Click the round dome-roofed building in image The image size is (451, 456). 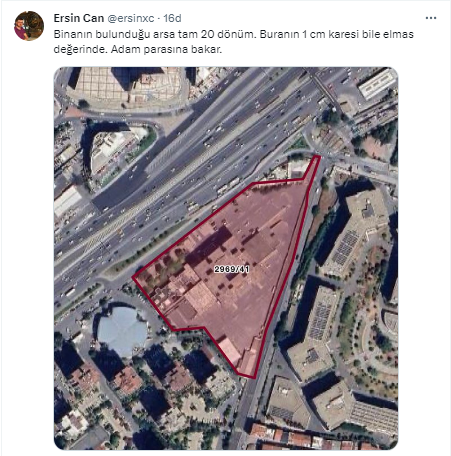pos(122,331)
